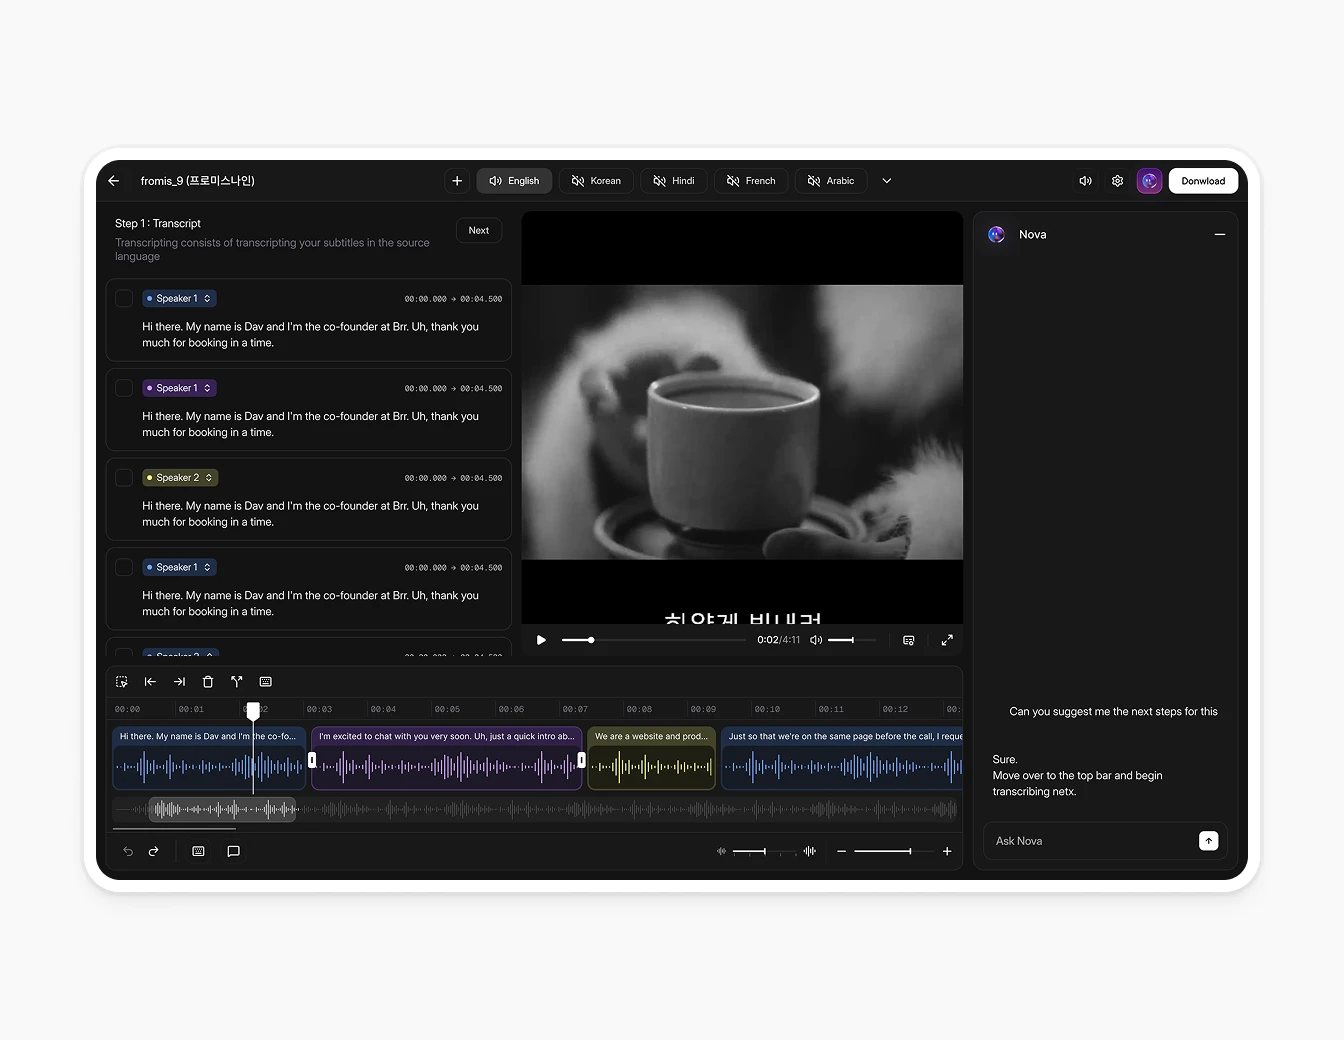This screenshot has width=1344, height=1040.
Task: Redo the last action
Action: click(154, 851)
